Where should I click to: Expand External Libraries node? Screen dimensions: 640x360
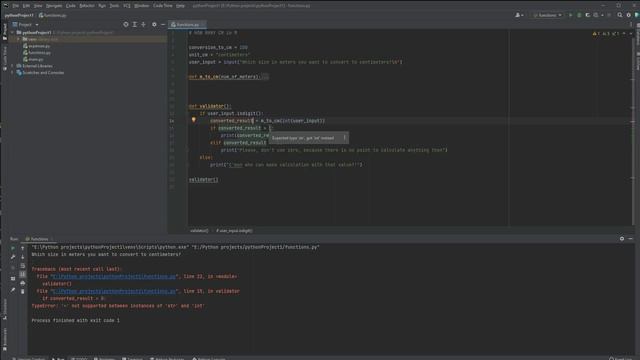tap(13, 66)
